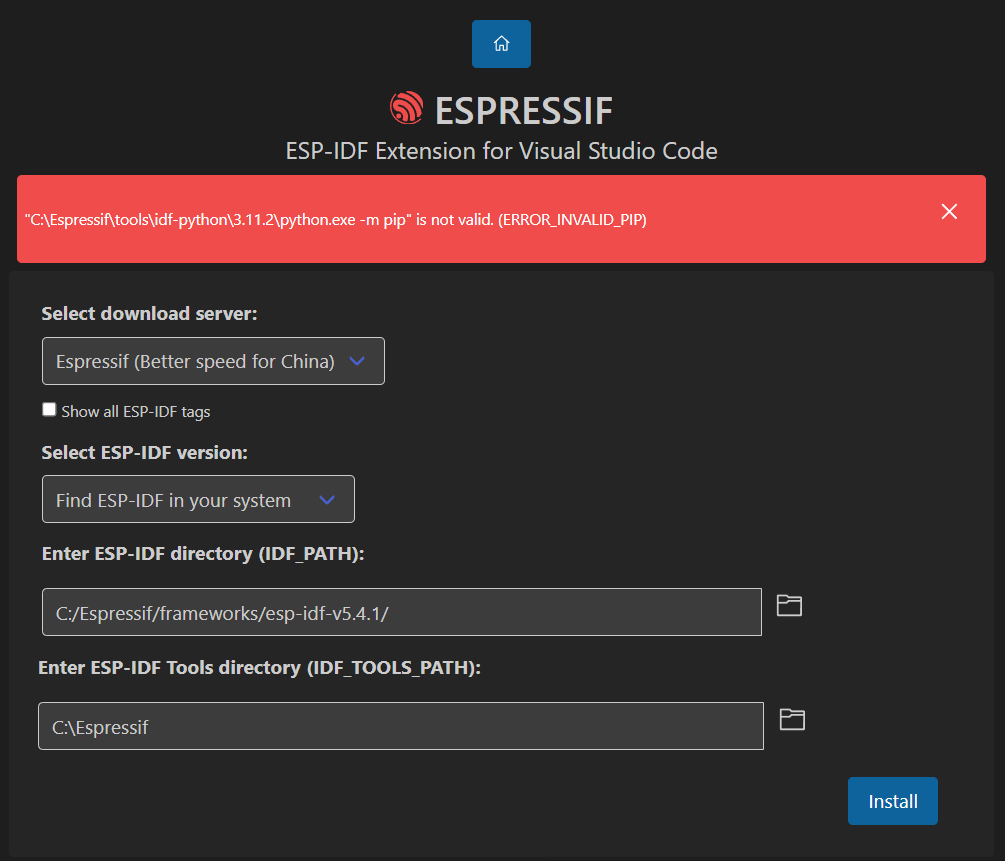The height and width of the screenshot is (861, 1005).
Task: Open the Select download server dropdown
Action: click(213, 361)
